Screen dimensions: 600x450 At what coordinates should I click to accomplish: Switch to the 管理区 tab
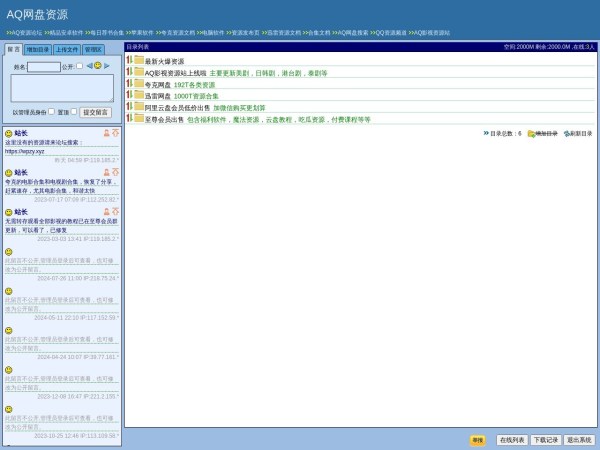coord(92,49)
